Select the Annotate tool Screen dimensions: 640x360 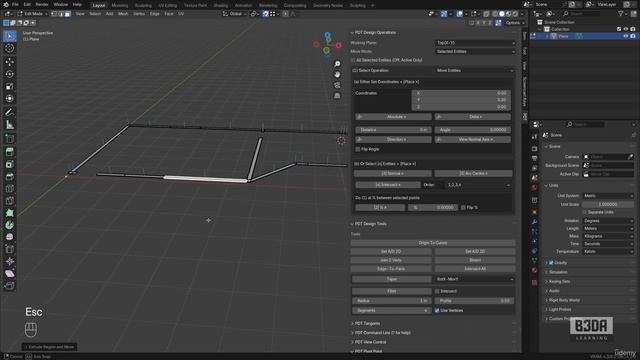coord(9,112)
